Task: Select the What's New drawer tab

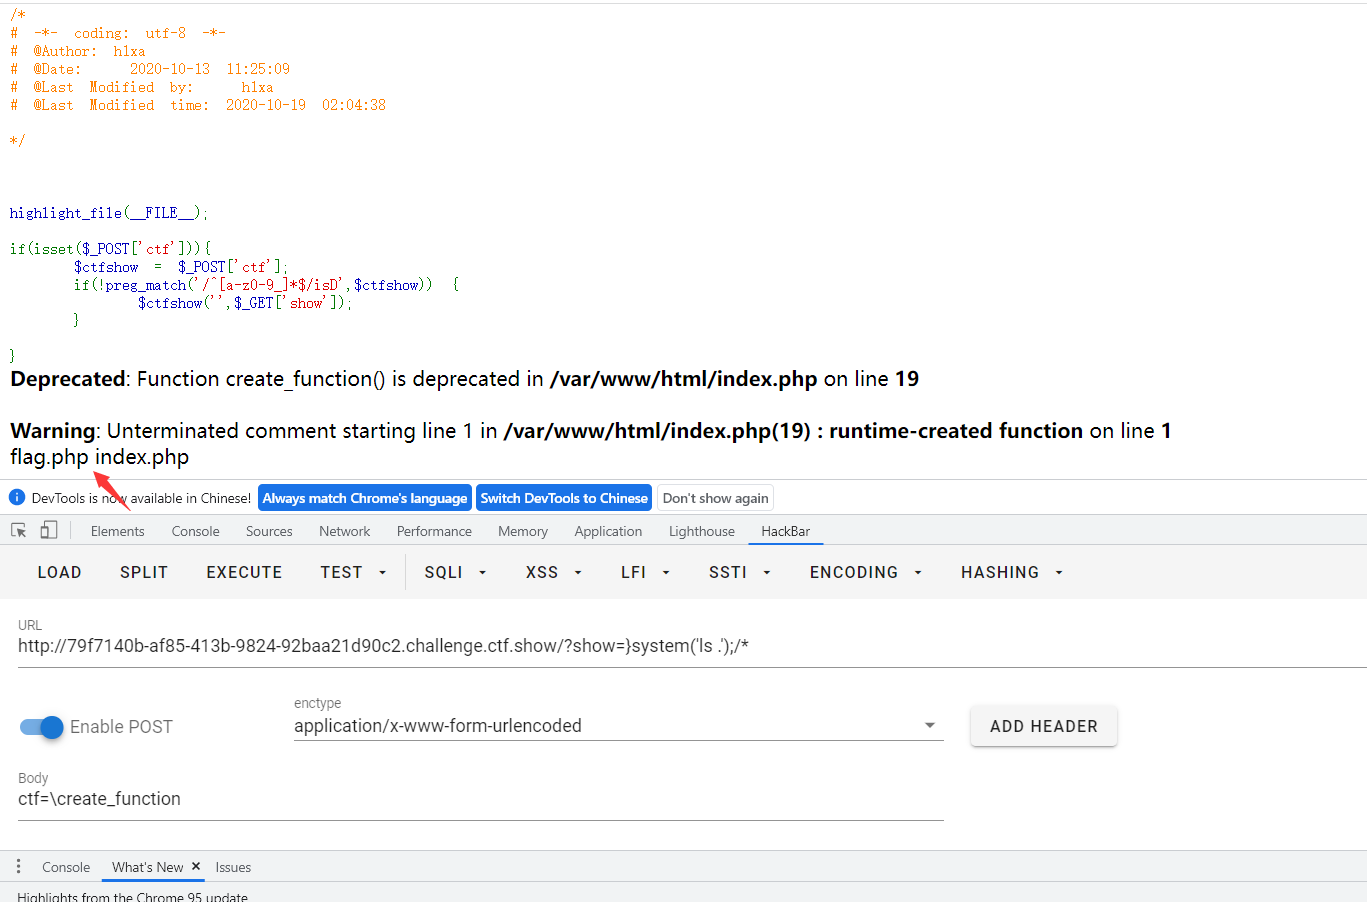Action: [x=147, y=867]
